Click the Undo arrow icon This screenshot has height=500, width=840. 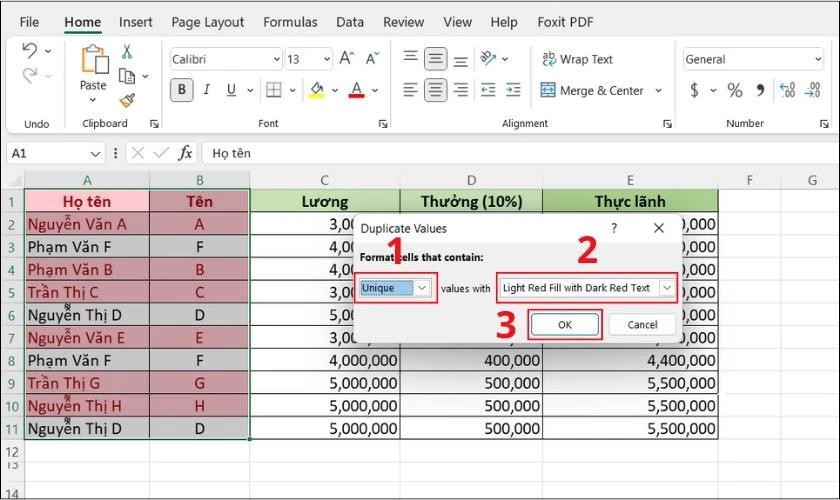30,51
